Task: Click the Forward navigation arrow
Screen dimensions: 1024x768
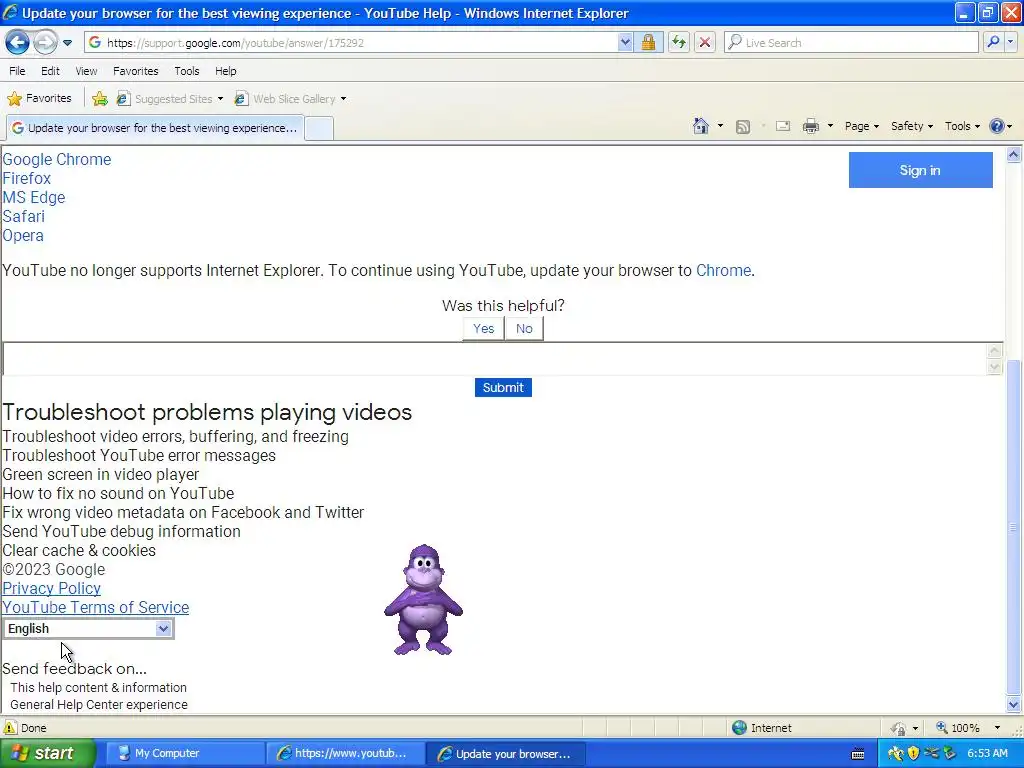Action: click(45, 43)
